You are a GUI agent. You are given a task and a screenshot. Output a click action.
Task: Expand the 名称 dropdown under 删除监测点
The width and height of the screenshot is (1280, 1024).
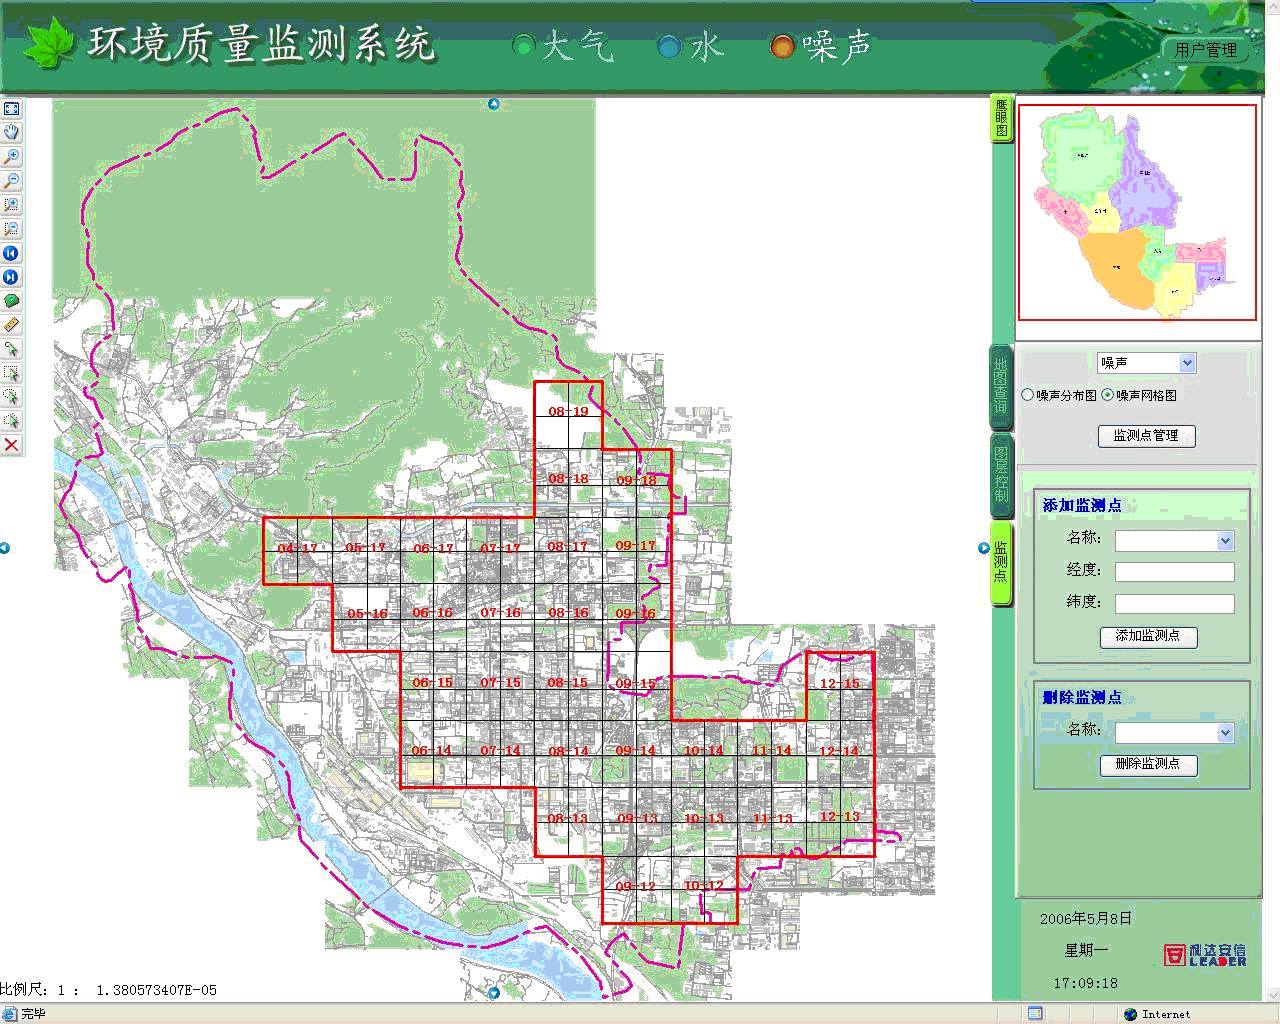1225,733
